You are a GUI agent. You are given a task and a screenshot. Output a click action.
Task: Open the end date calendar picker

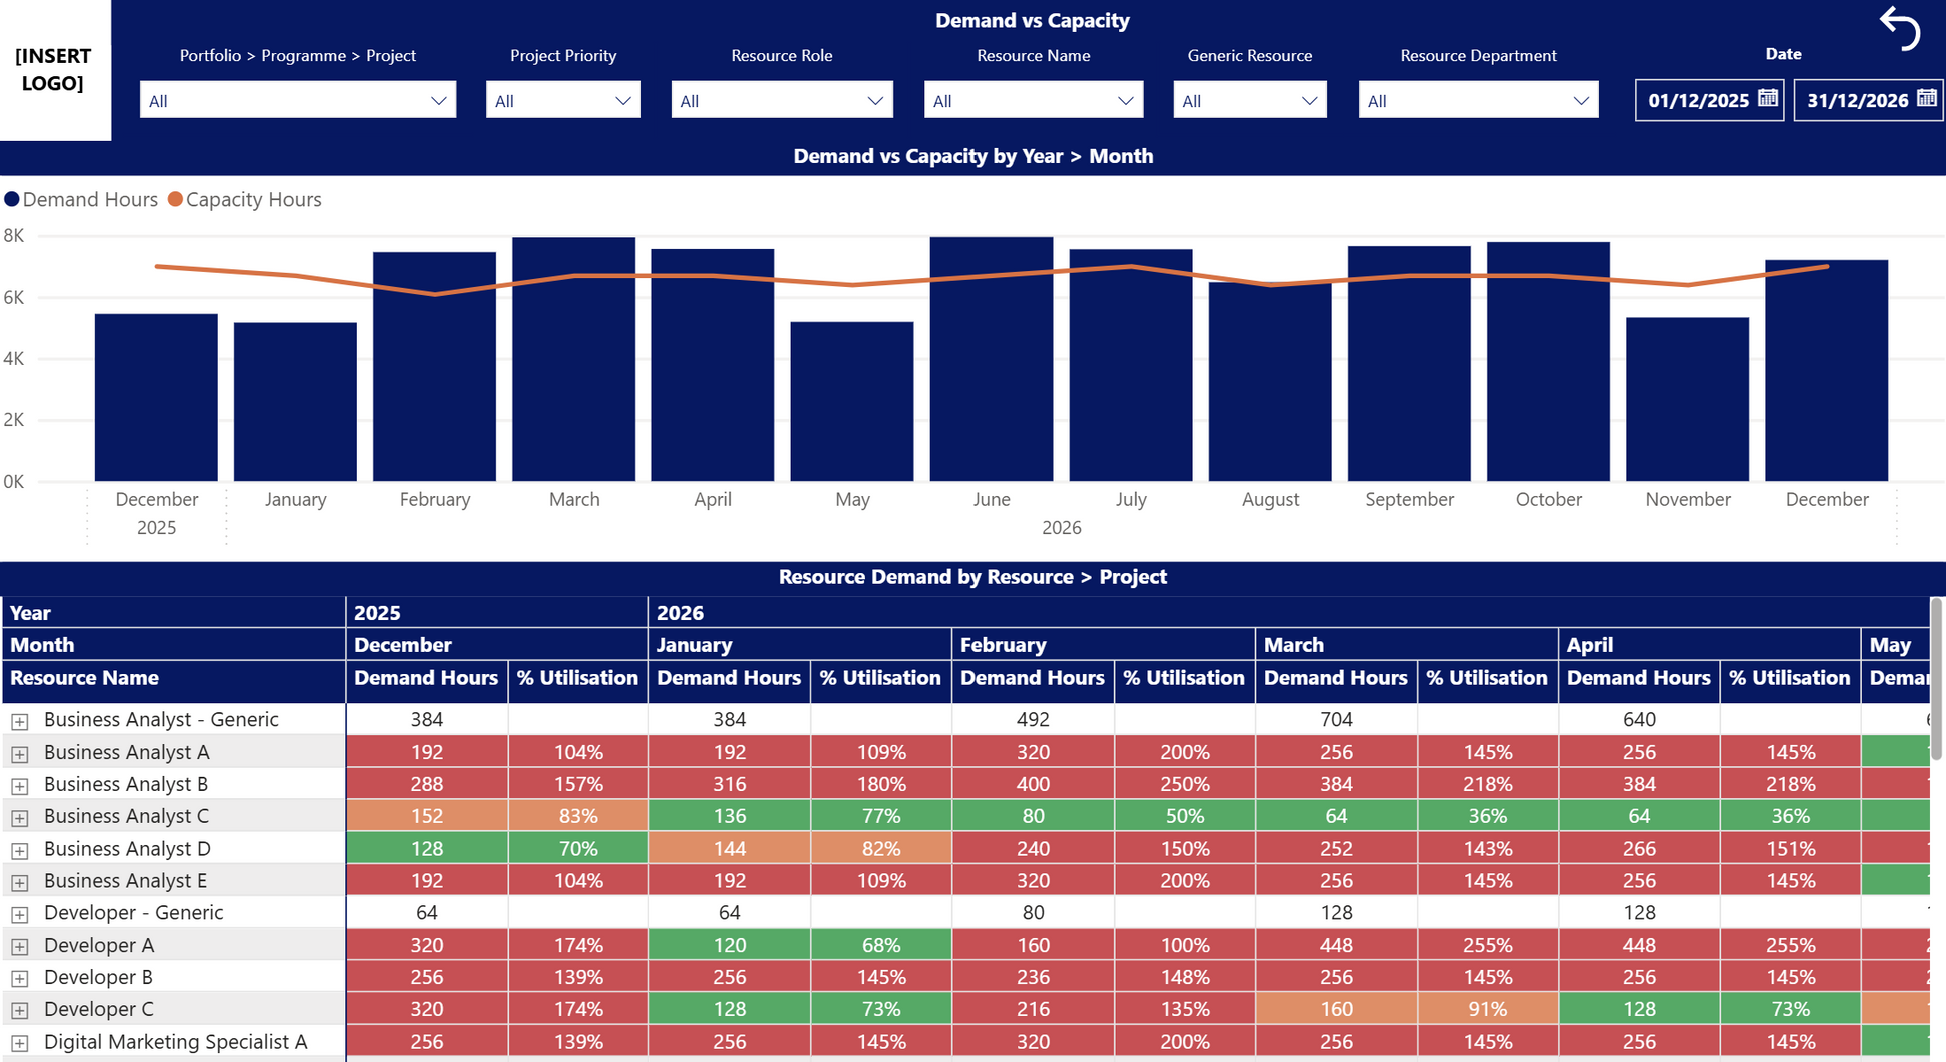(x=1926, y=98)
